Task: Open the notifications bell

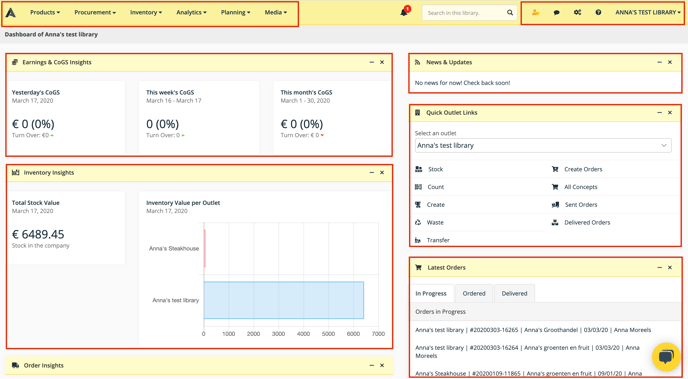Action: point(404,12)
